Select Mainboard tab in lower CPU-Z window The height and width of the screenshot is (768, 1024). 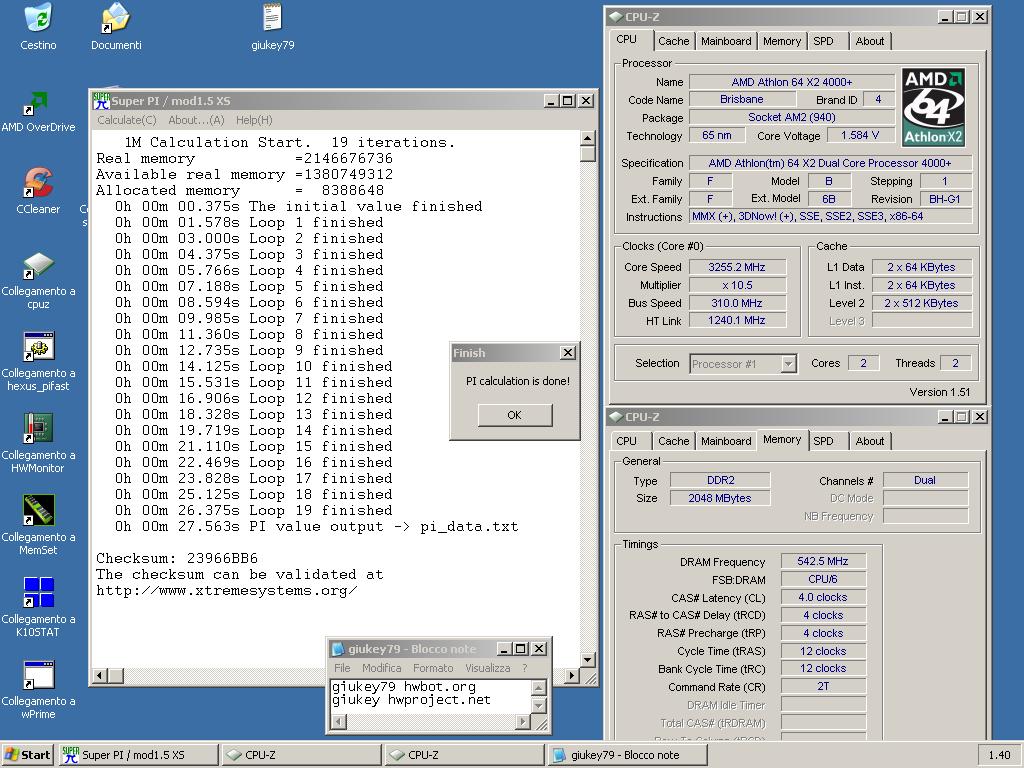click(x=726, y=441)
